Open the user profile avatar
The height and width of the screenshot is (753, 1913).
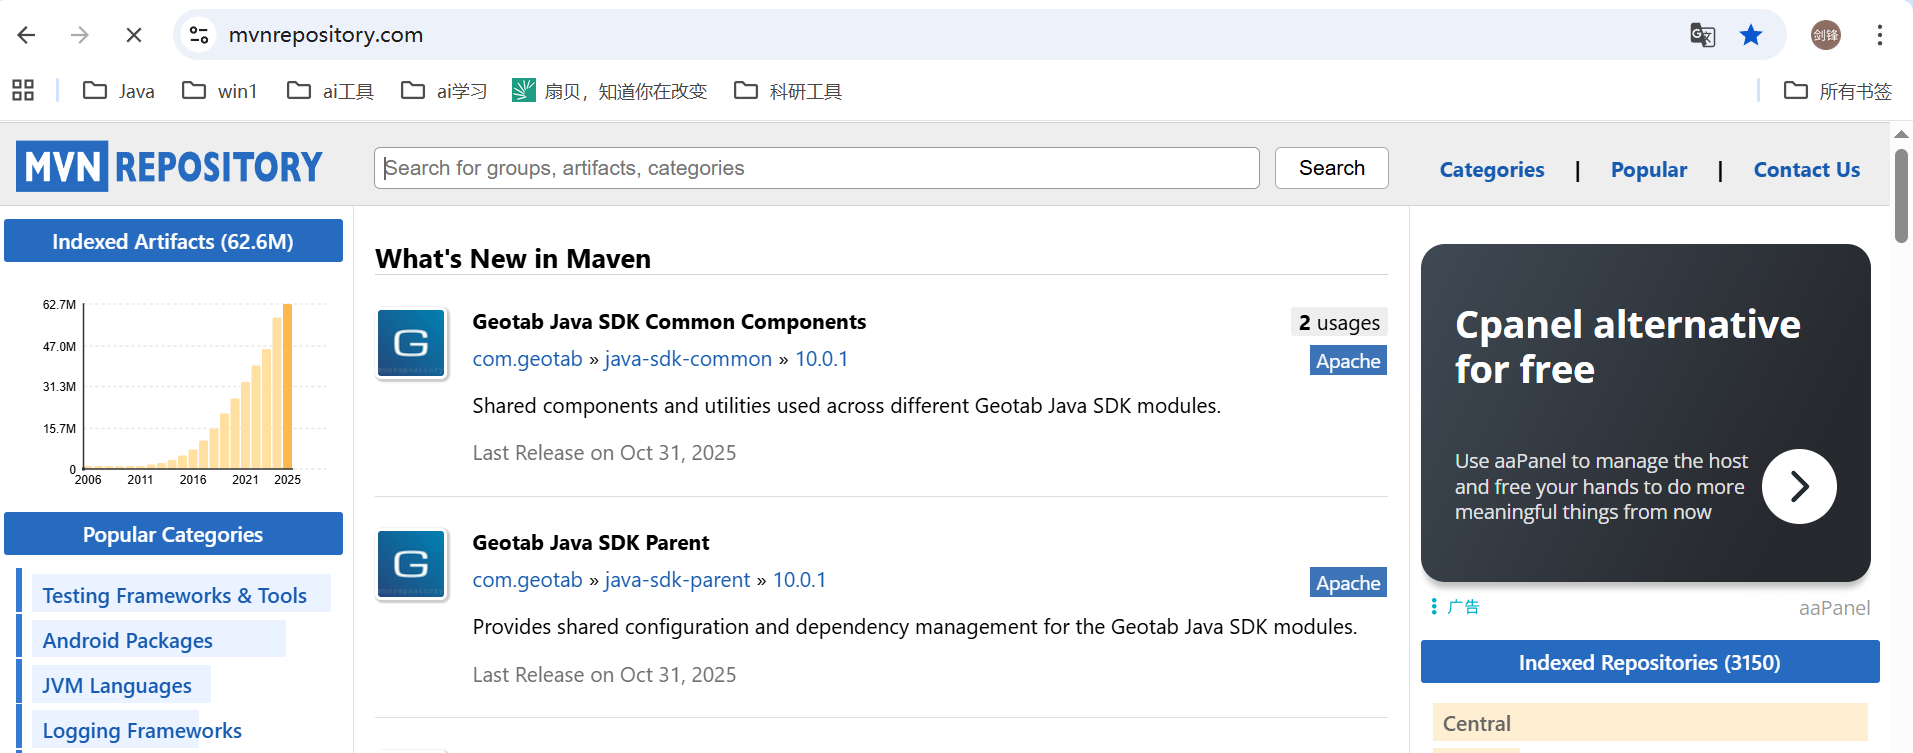click(1826, 35)
